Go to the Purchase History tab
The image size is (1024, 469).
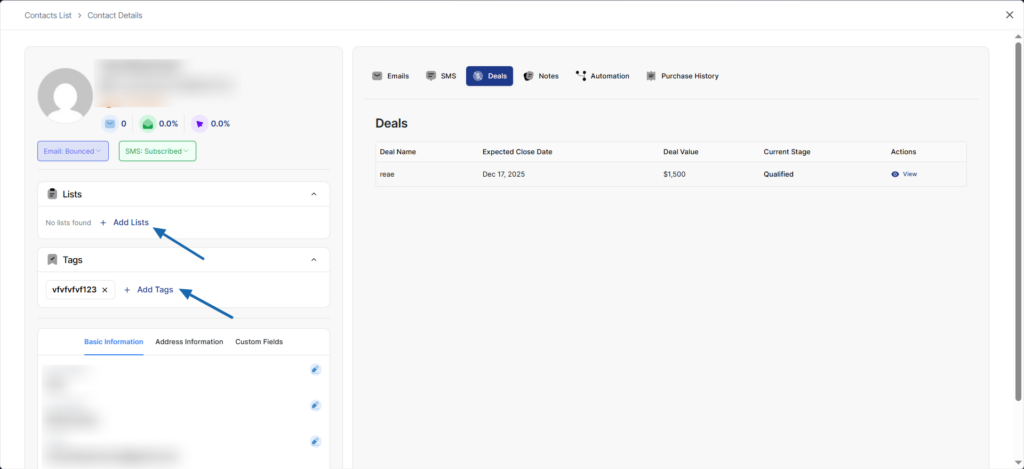coord(682,76)
